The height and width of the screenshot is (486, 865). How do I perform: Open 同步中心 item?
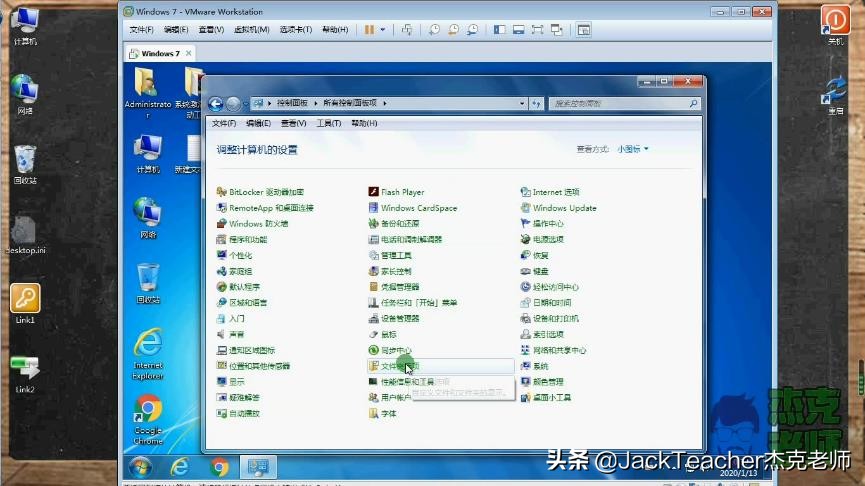[x=390, y=350]
